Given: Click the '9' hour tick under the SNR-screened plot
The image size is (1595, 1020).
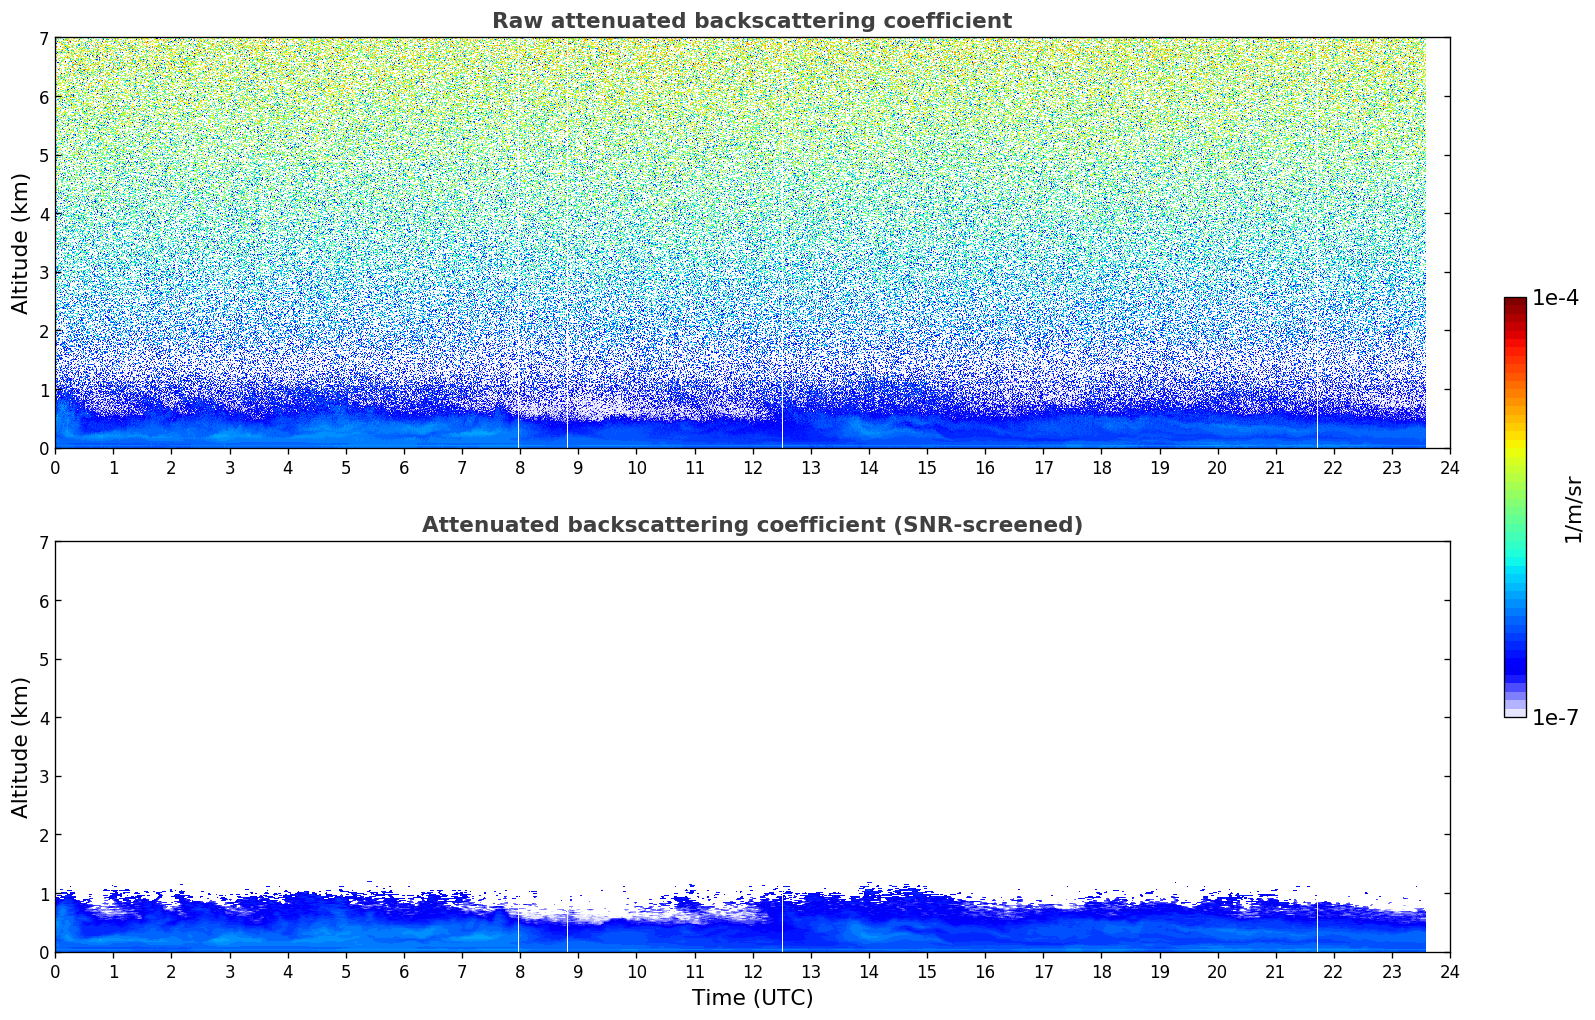Looking at the screenshot, I should [x=578, y=971].
